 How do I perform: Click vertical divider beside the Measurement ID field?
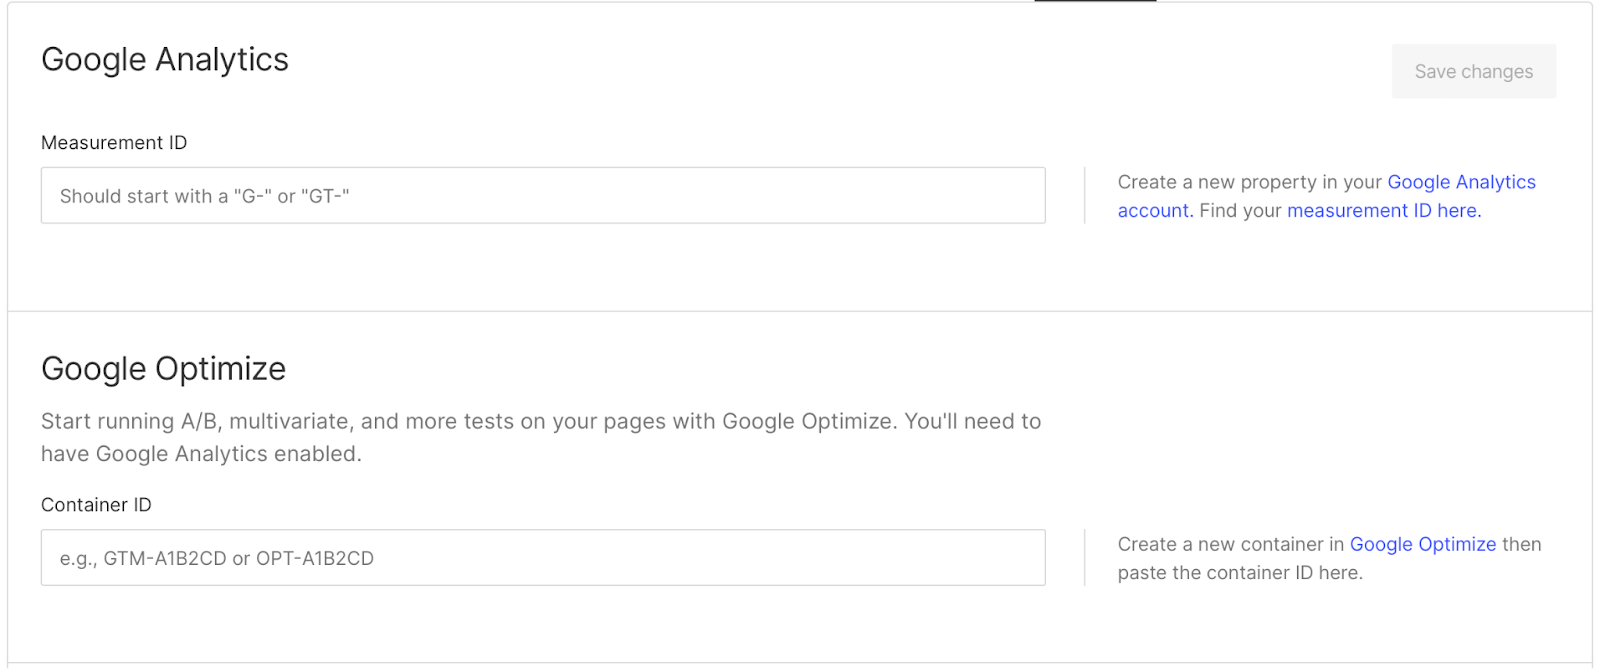coord(1085,195)
